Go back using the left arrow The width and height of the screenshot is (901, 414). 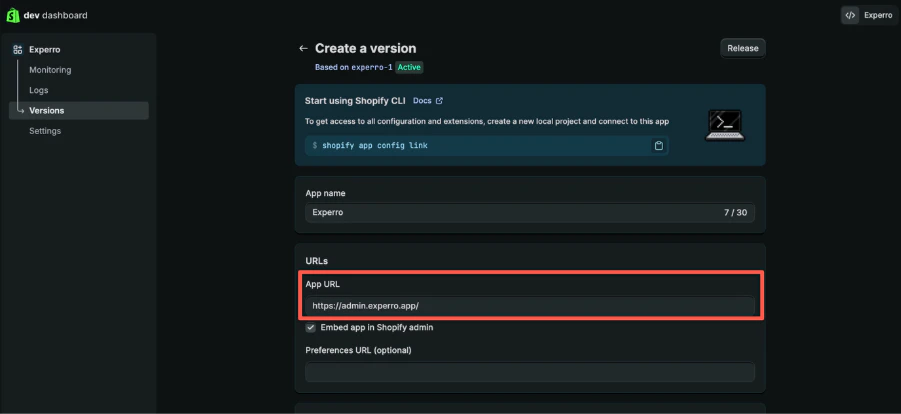coord(303,48)
